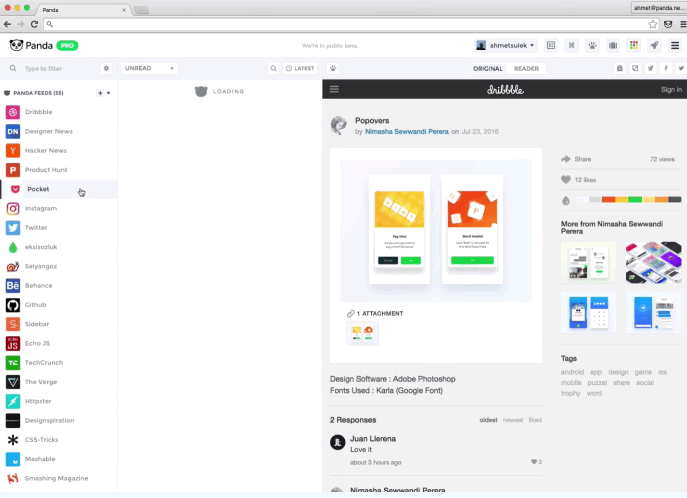Open The Verge feed icon
Screen dimensions: 687x498
tap(13, 382)
